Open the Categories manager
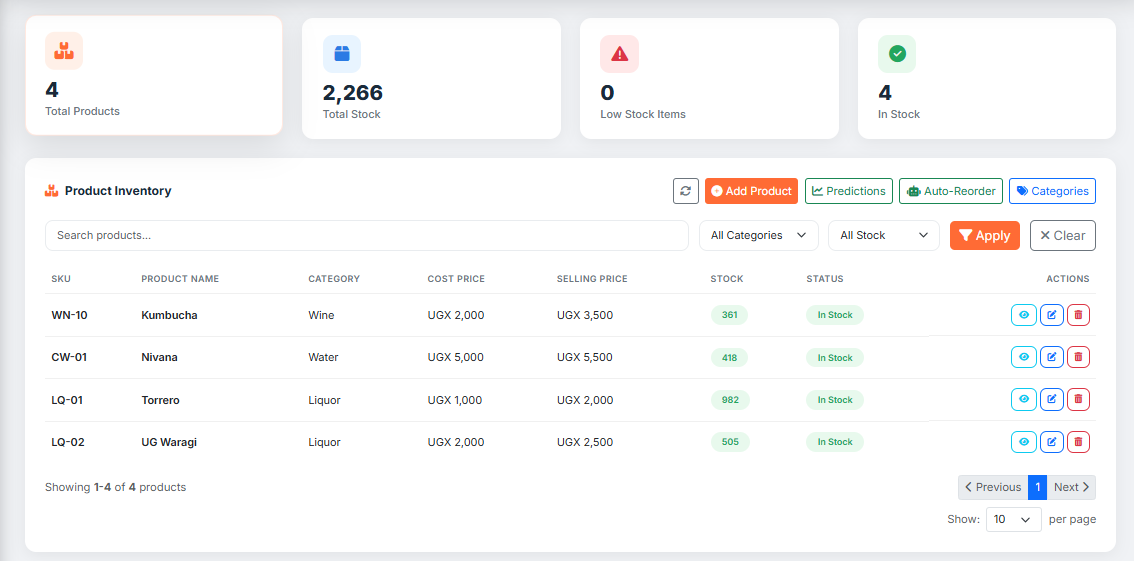This screenshot has width=1134, height=561. 1052,191
